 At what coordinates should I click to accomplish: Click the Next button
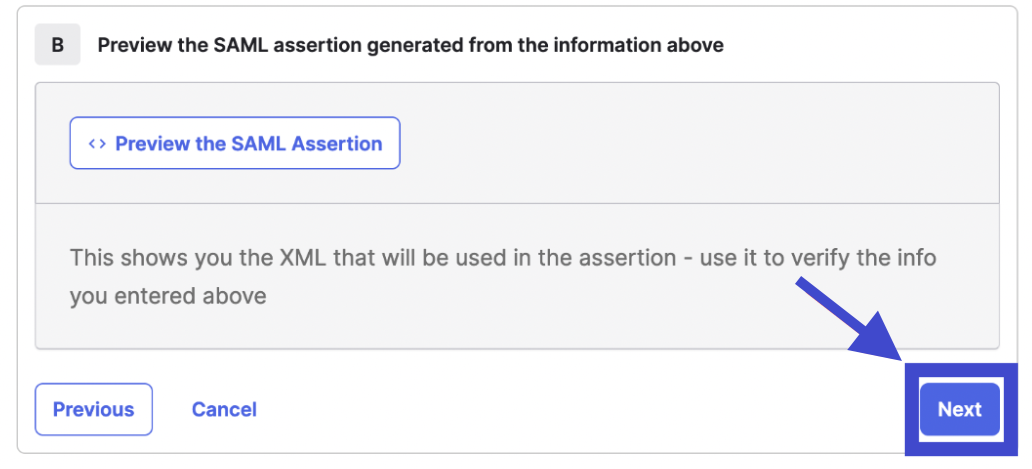(959, 409)
